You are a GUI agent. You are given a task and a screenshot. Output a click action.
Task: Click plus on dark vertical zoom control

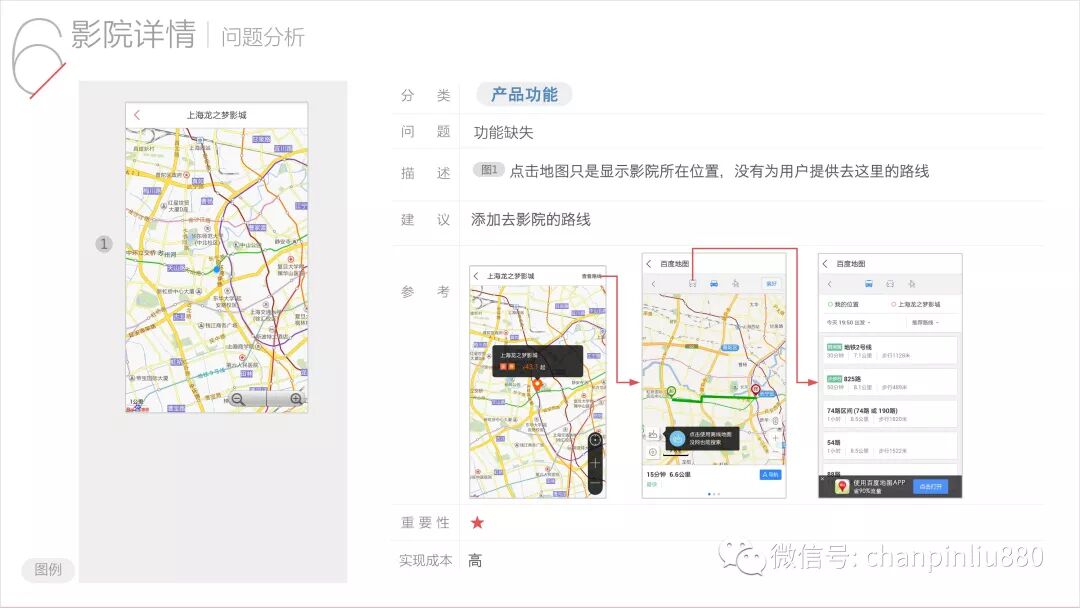596,463
